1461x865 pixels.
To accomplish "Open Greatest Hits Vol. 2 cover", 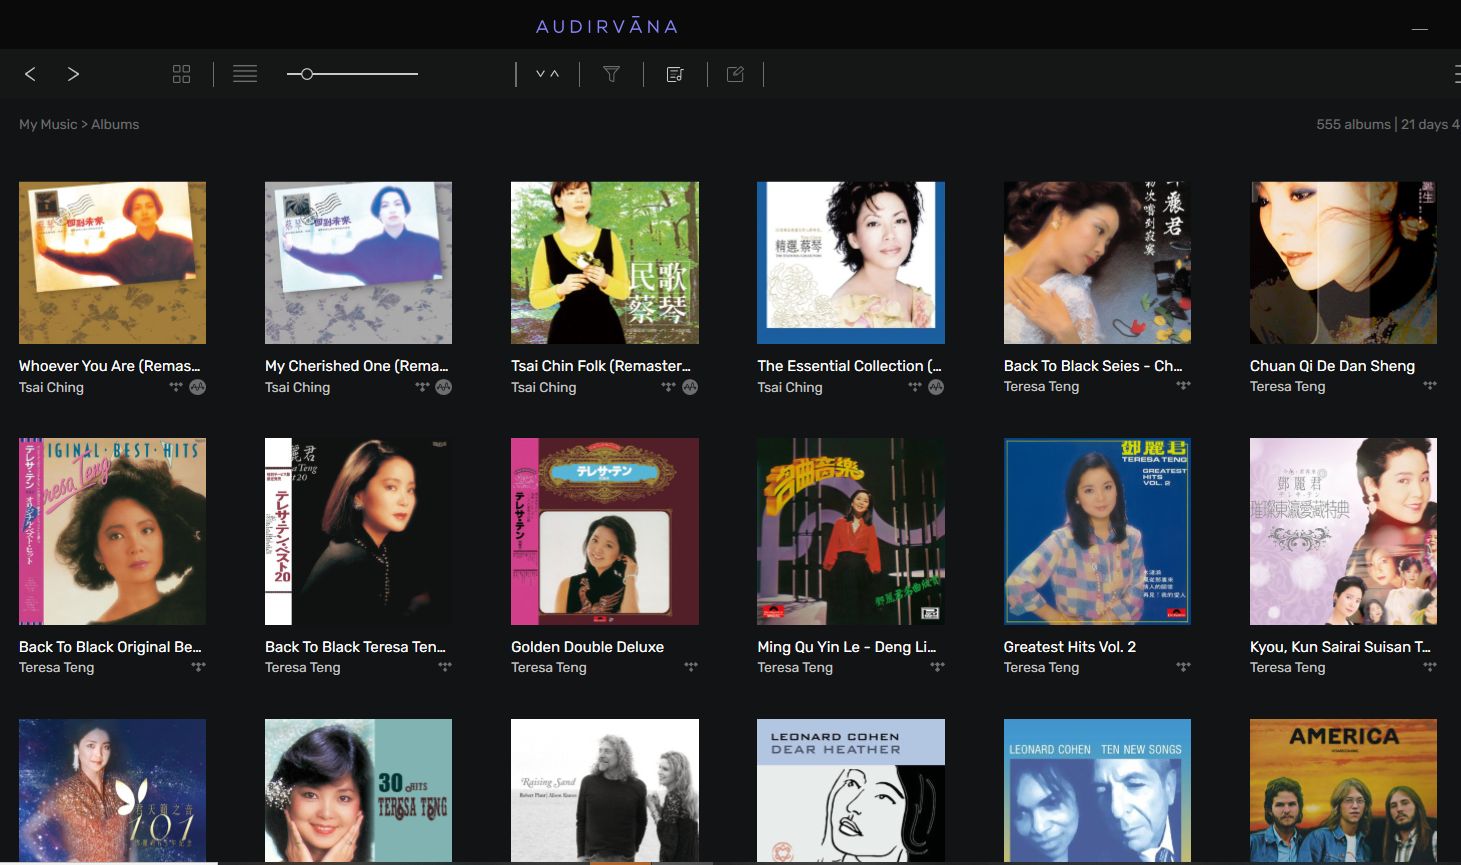I will [1097, 531].
